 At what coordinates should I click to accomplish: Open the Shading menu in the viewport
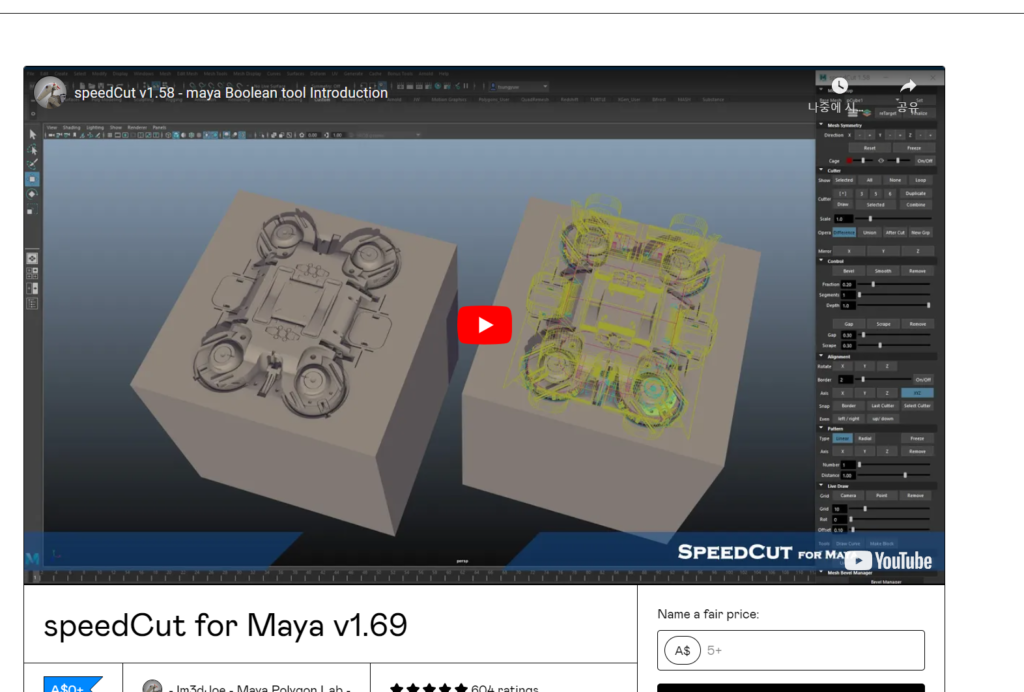72,128
